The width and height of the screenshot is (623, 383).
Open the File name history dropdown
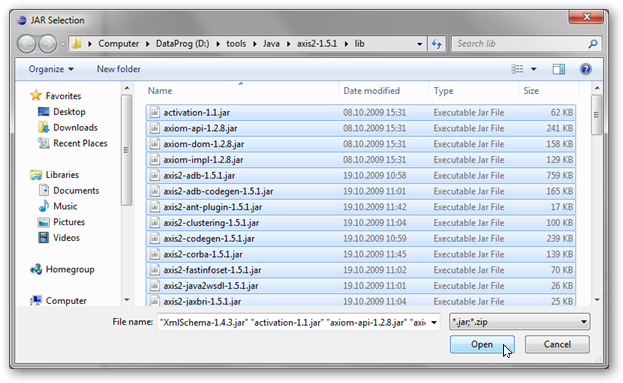pyautogui.click(x=434, y=322)
